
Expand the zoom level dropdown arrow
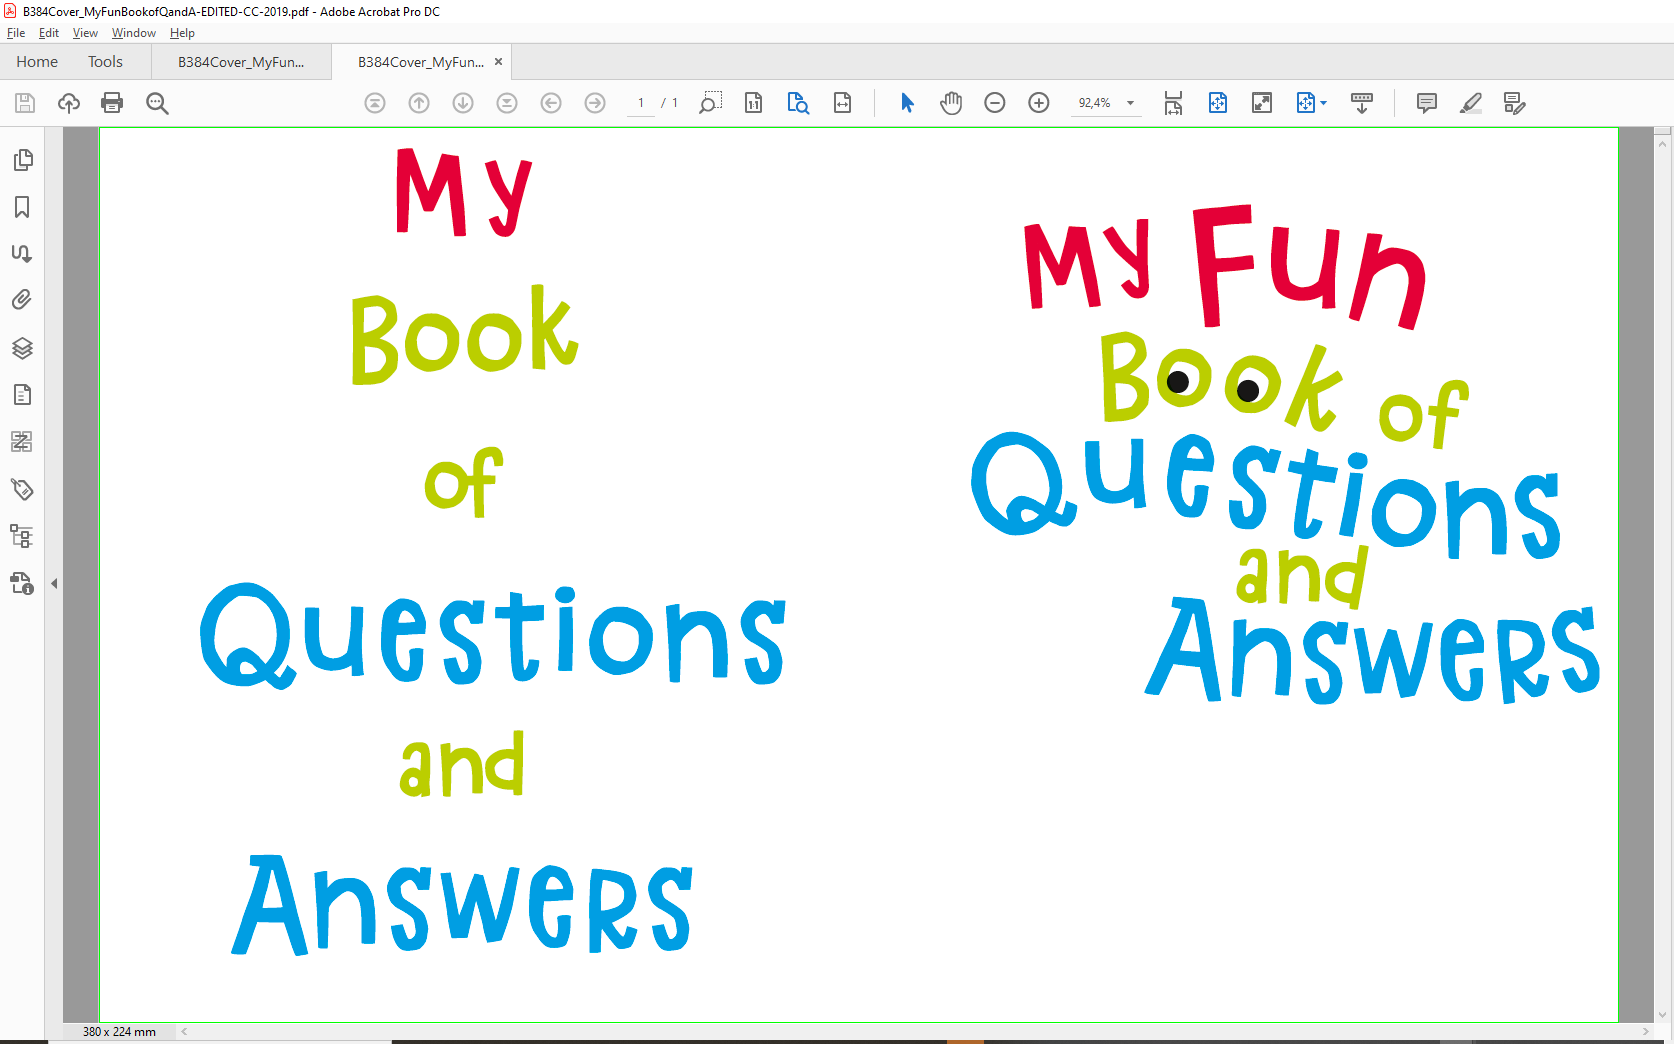click(x=1131, y=103)
